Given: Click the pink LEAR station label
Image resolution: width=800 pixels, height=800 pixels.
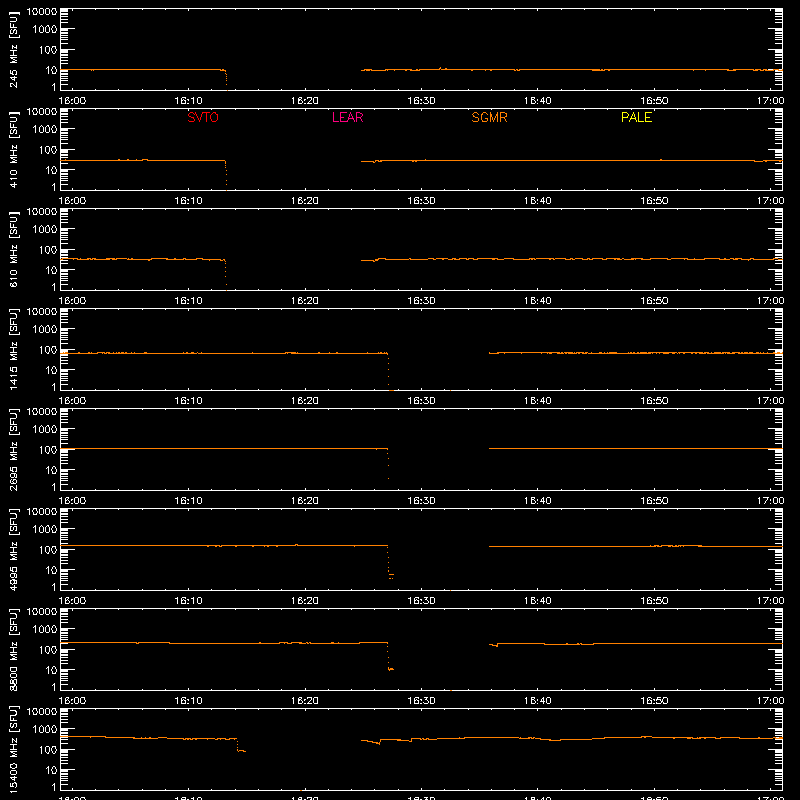Looking at the screenshot, I should coord(347,117).
